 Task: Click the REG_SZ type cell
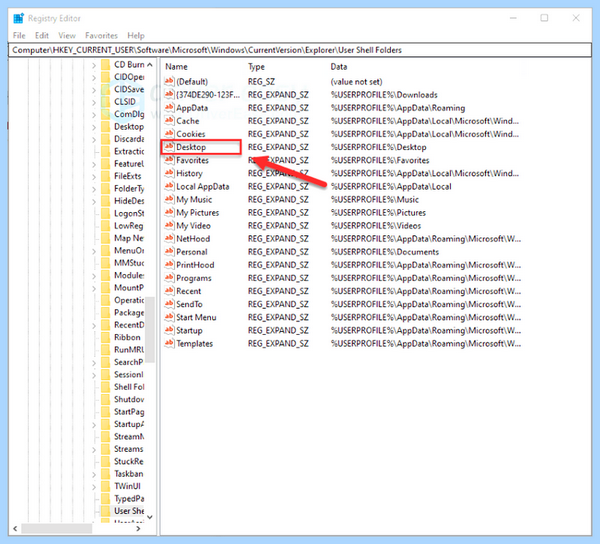click(x=261, y=81)
